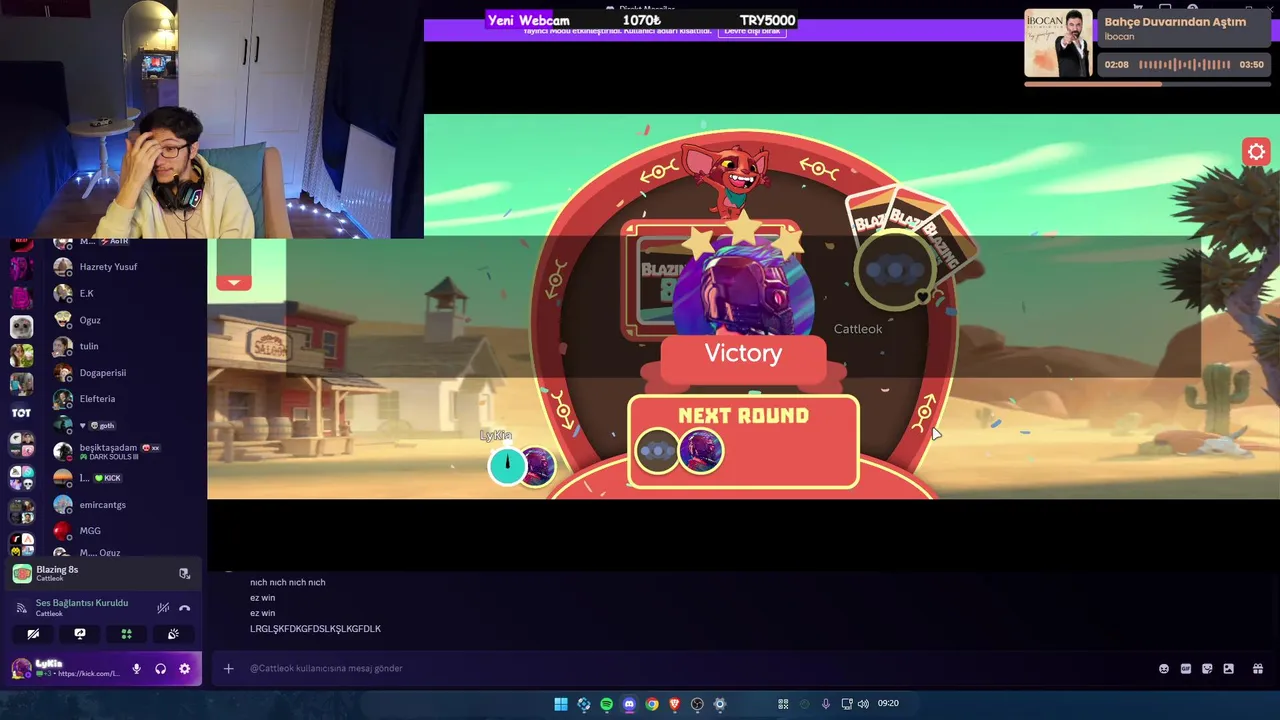Image resolution: width=1280 pixels, height=720 pixels.
Task: Open the image icon in chat bar
Action: [1228, 668]
